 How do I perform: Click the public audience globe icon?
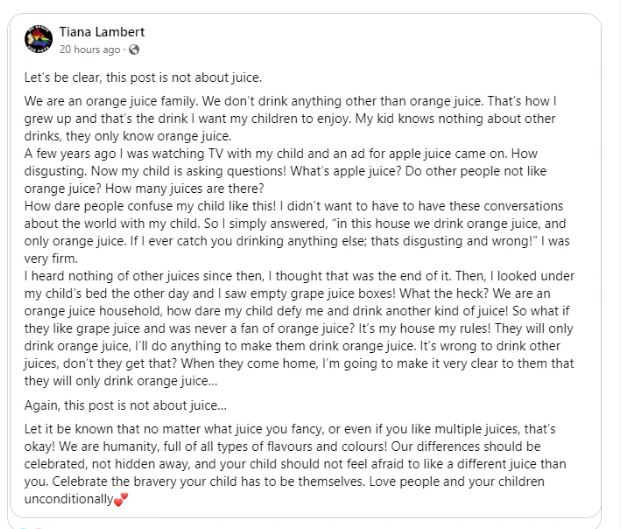coord(134,50)
